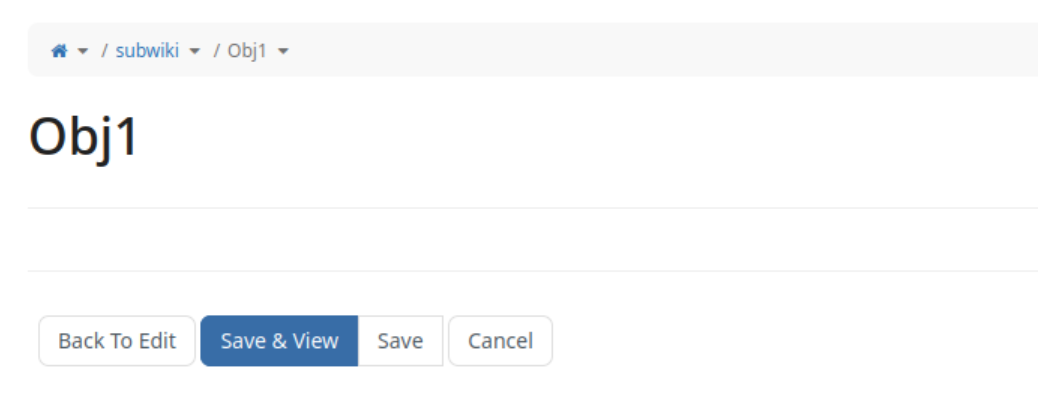Click the horizontal divider above the buttons row
Screen dimensions: 1038x400
pos(500,270)
